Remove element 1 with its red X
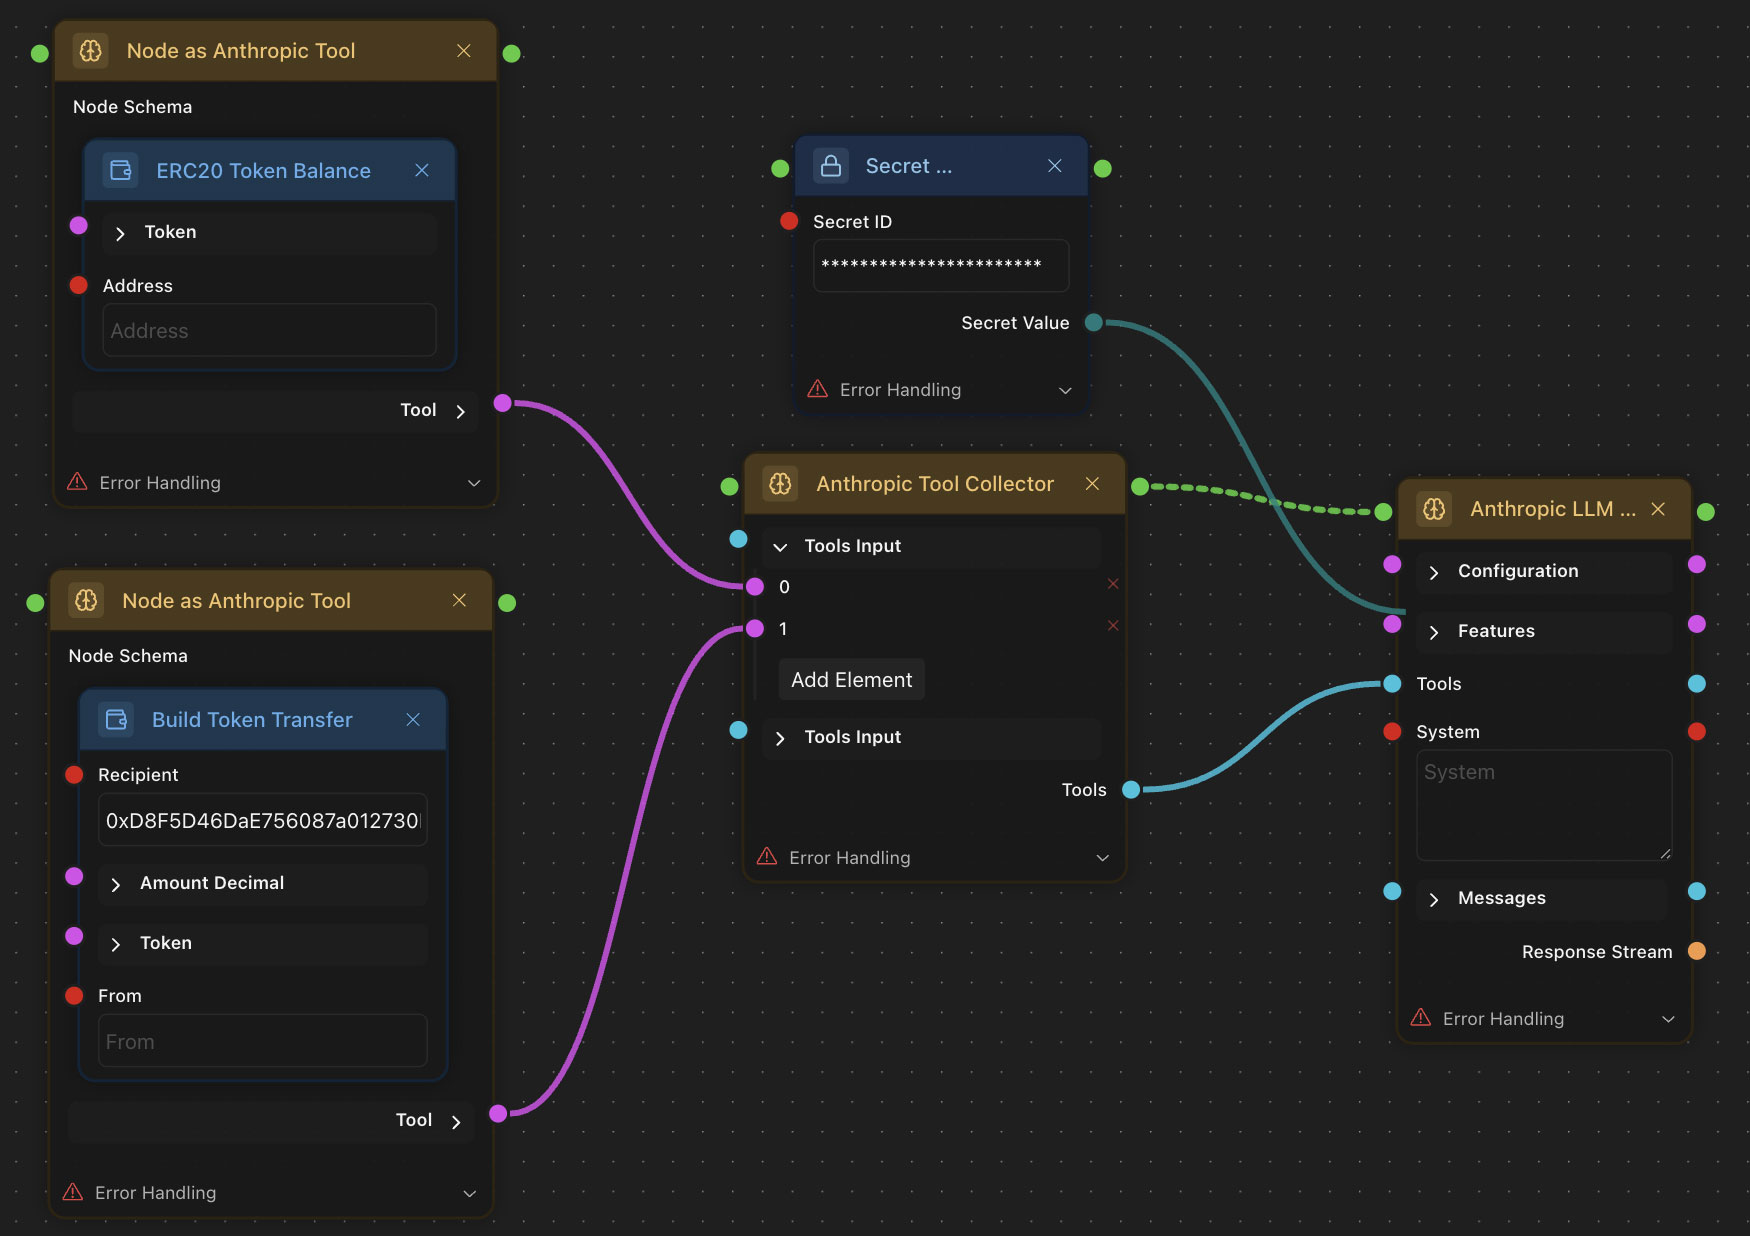The width and height of the screenshot is (1750, 1236). (x=1113, y=626)
